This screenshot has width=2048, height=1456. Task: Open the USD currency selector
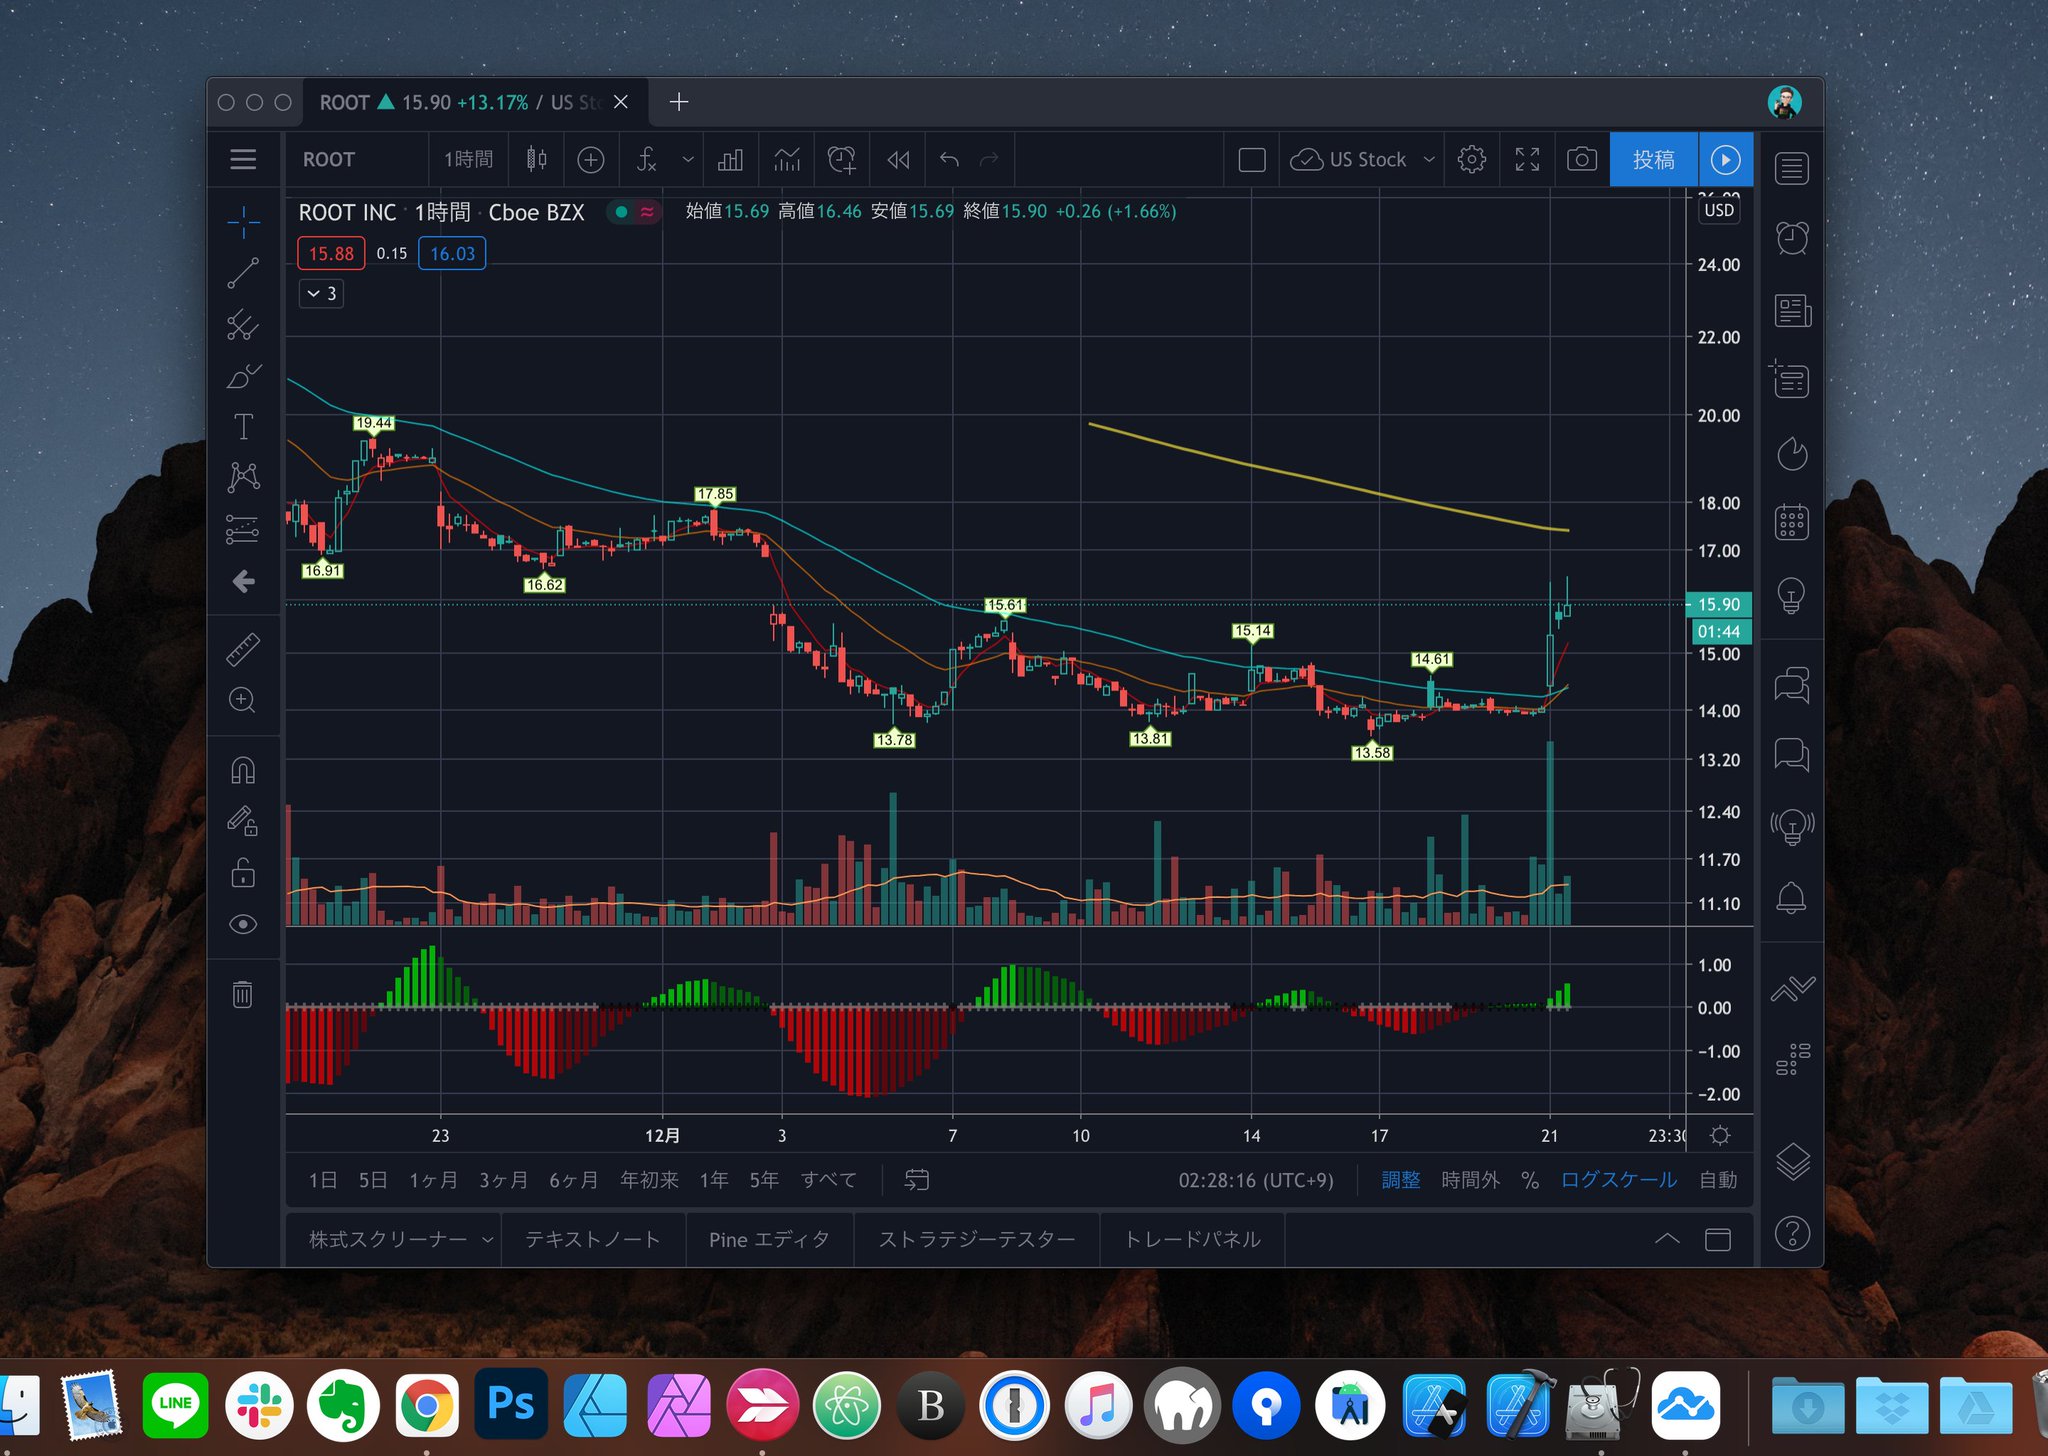pyautogui.click(x=1719, y=210)
